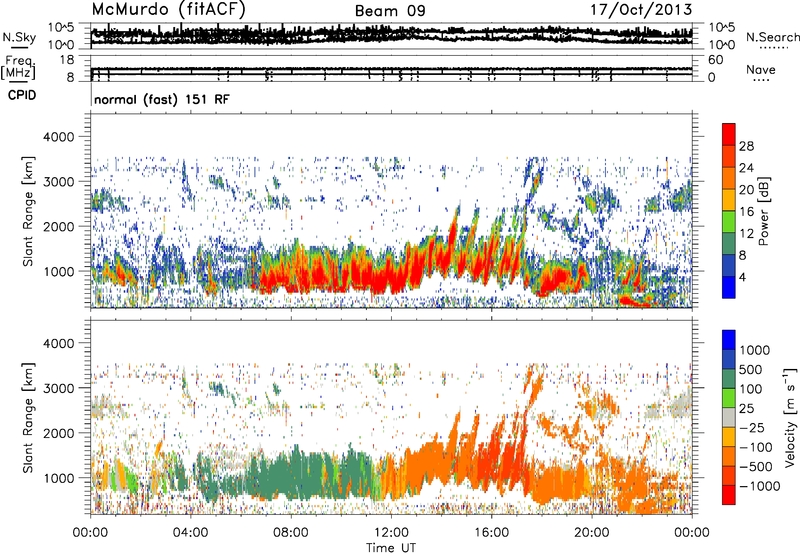This screenshot has width=800, height=554.
Task: Pick the gray near-zero Velocity swatch
Action: pyautogui.click(x=729, y=417)
